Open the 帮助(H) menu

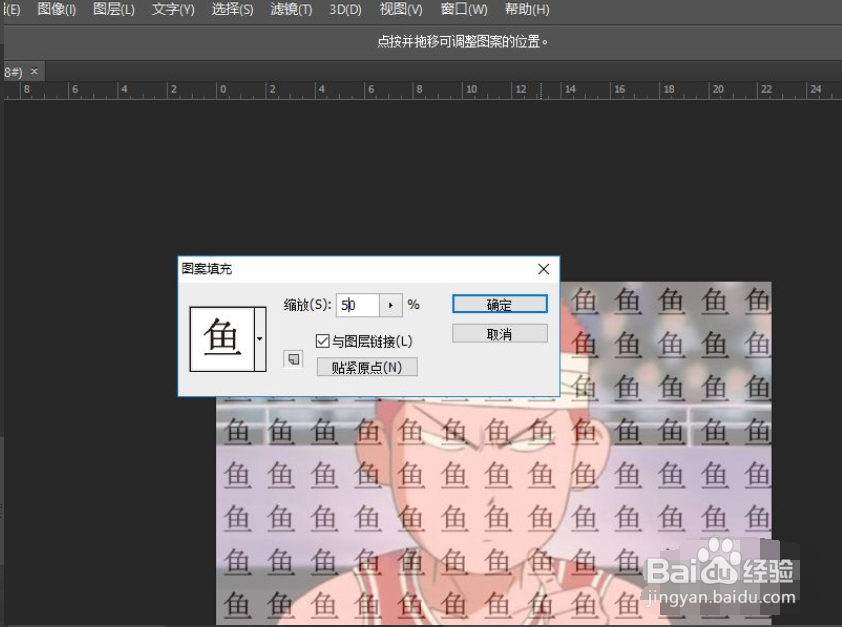[x=527, y=9]
